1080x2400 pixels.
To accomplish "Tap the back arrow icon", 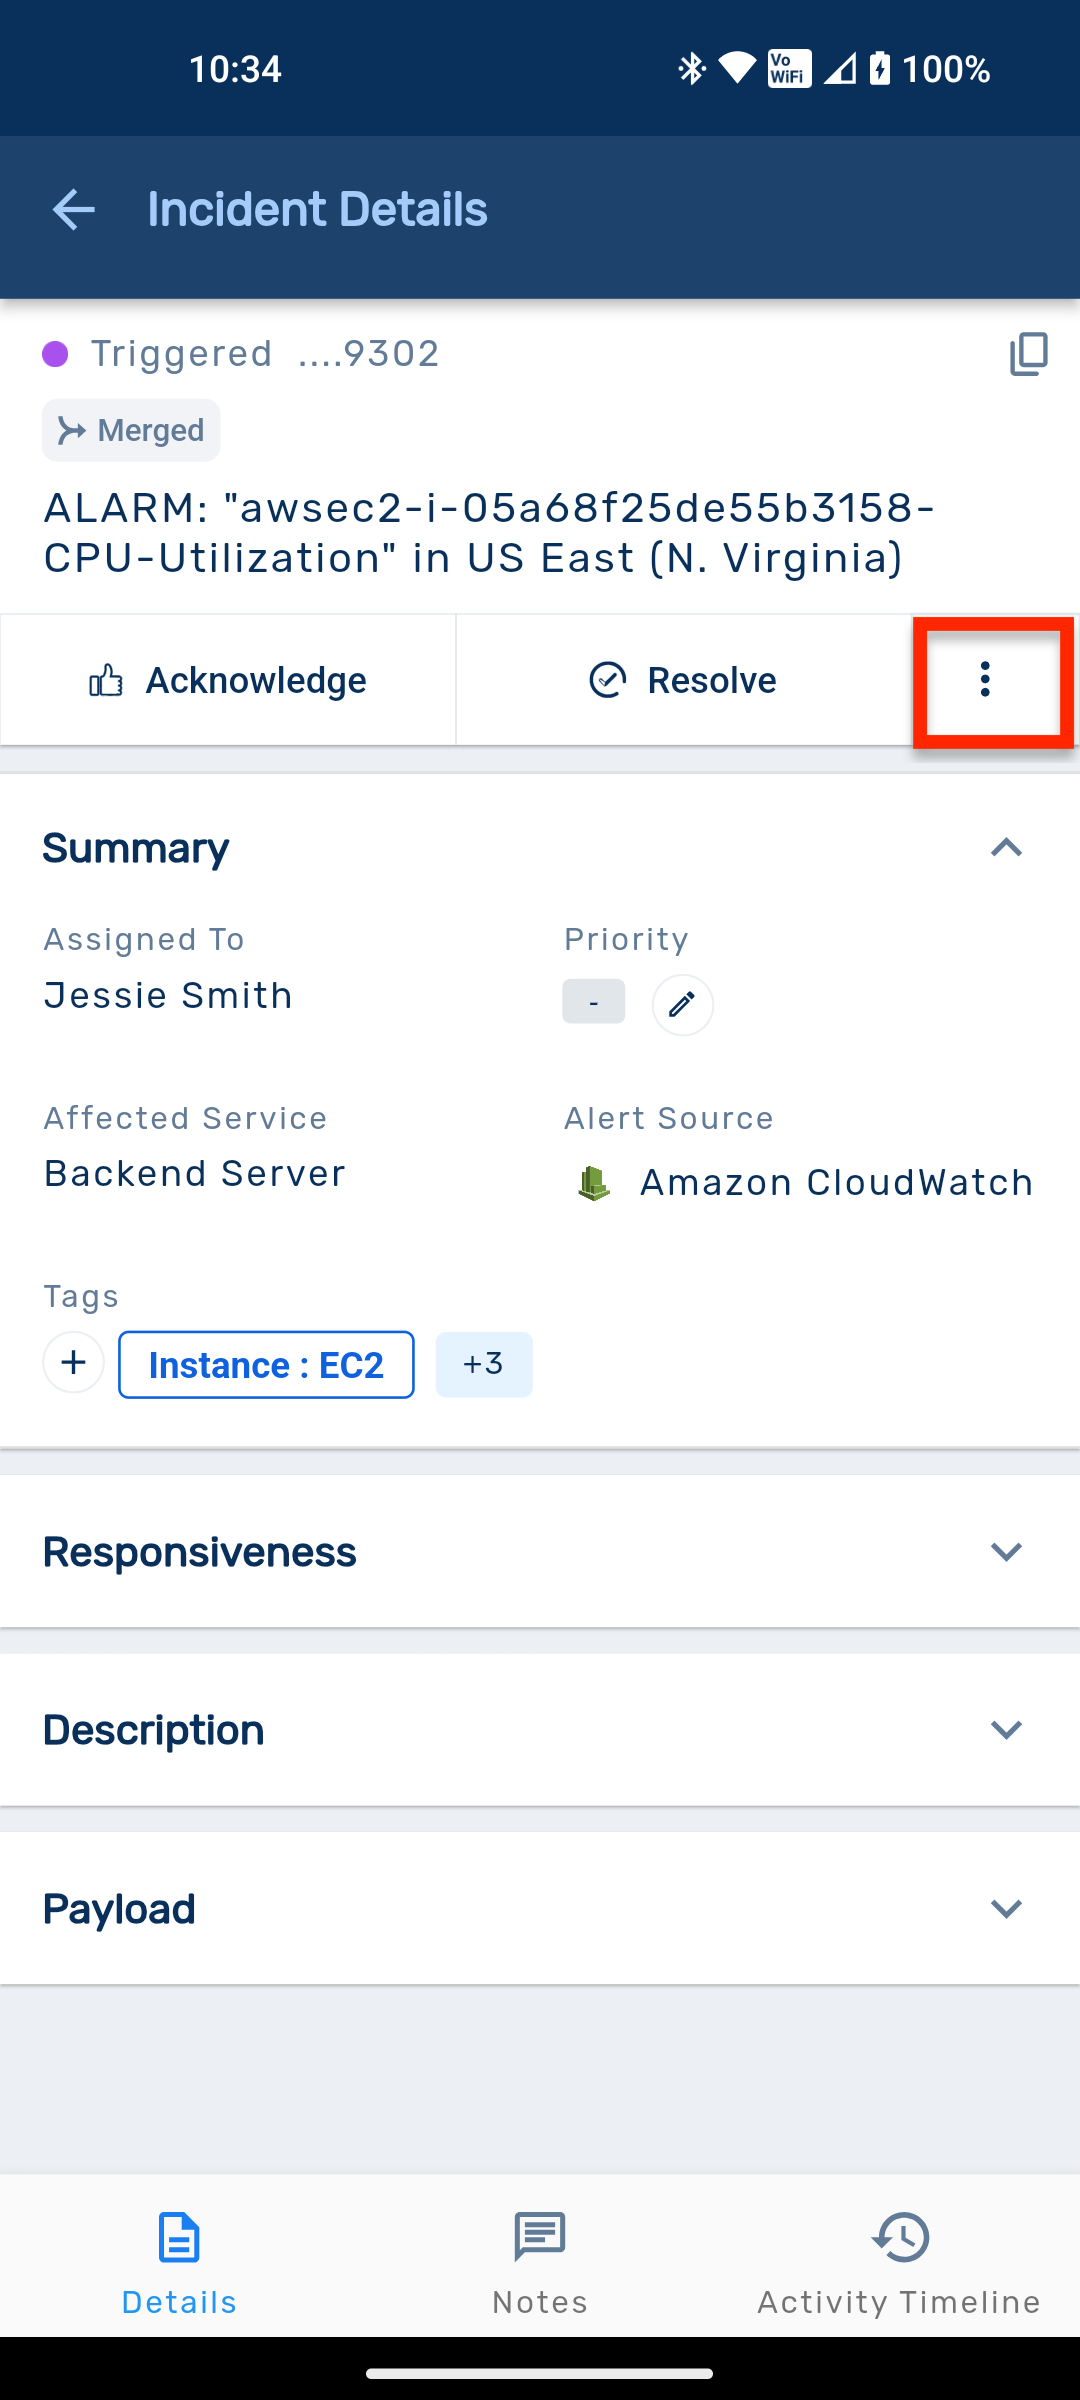I will (x=73, y=210).
